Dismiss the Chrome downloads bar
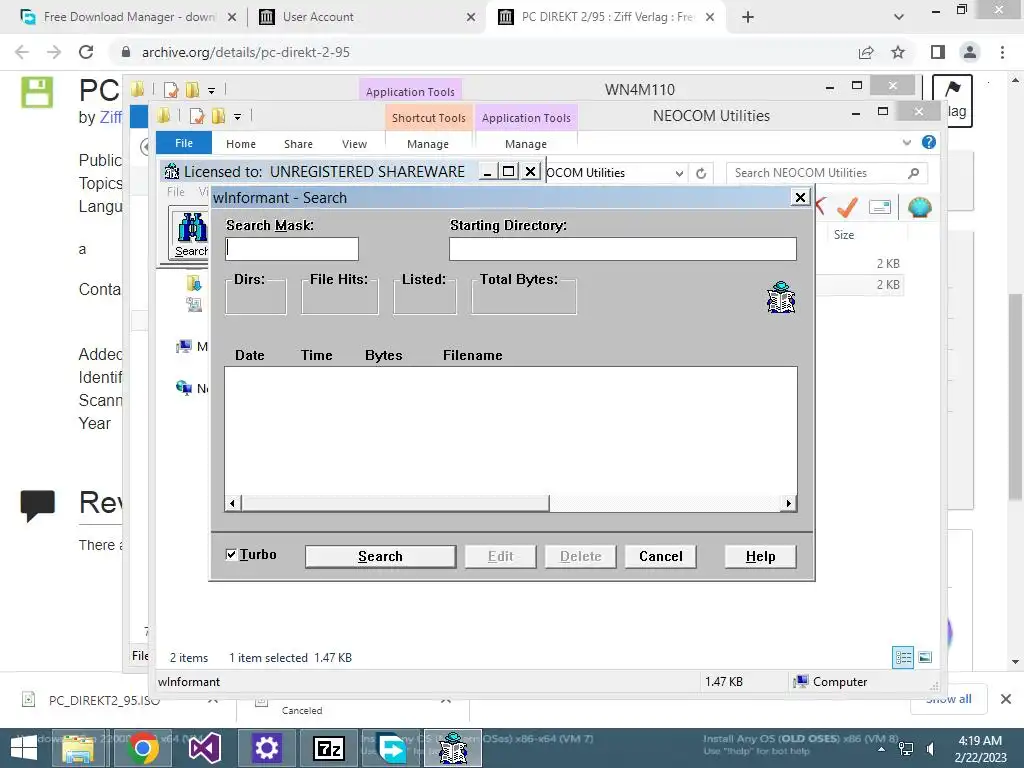 (1006, 699)
